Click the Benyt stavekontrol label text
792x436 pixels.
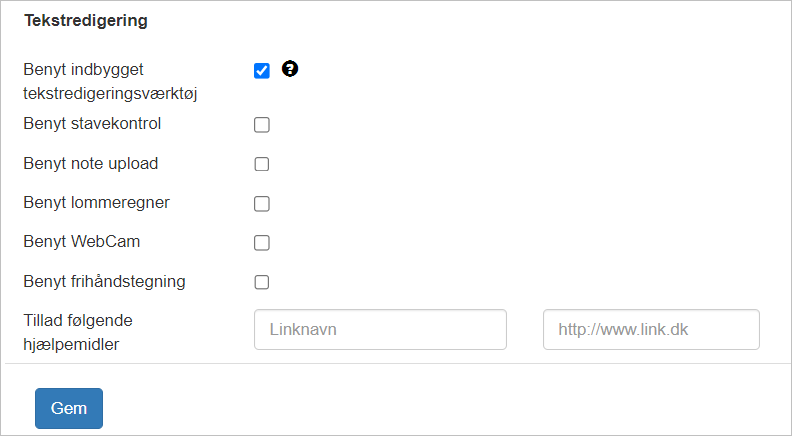point(92,123)
